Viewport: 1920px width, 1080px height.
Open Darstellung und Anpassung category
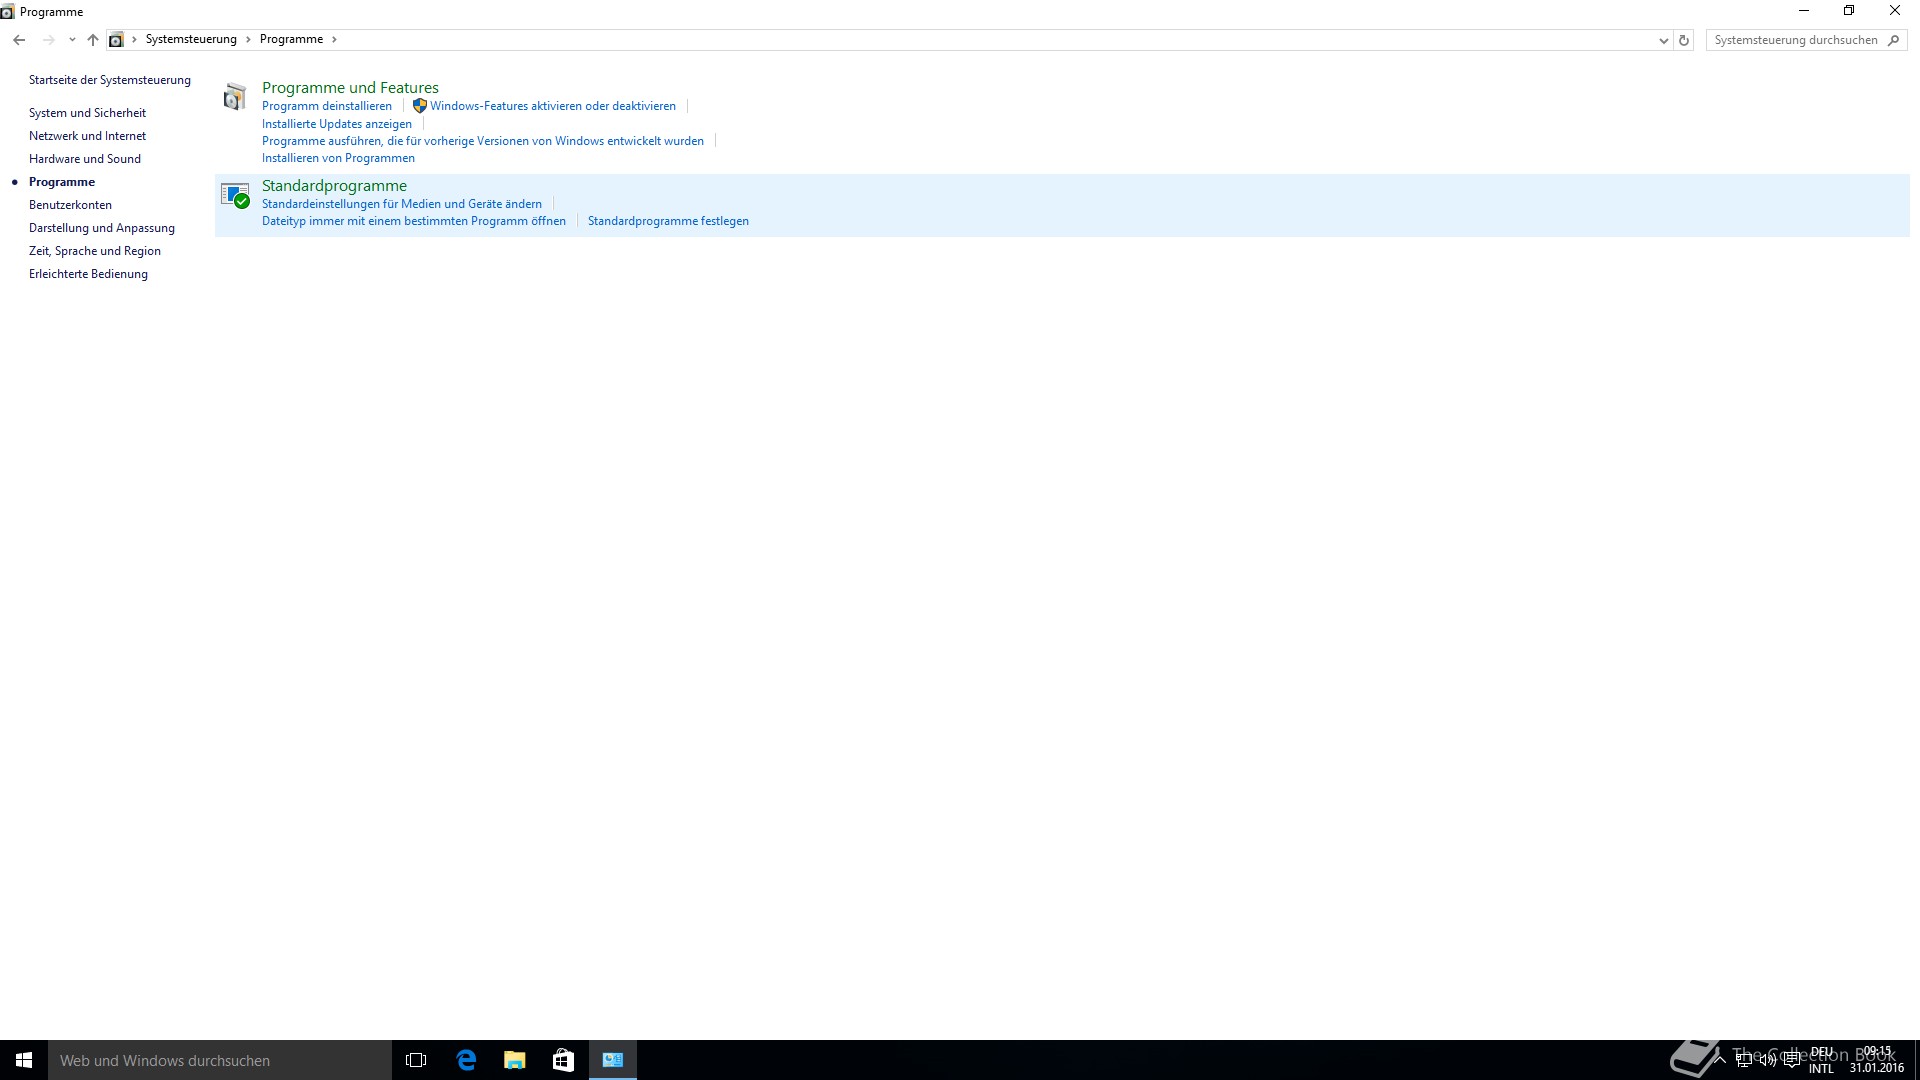pyautogui.click(x=102, y=228)
